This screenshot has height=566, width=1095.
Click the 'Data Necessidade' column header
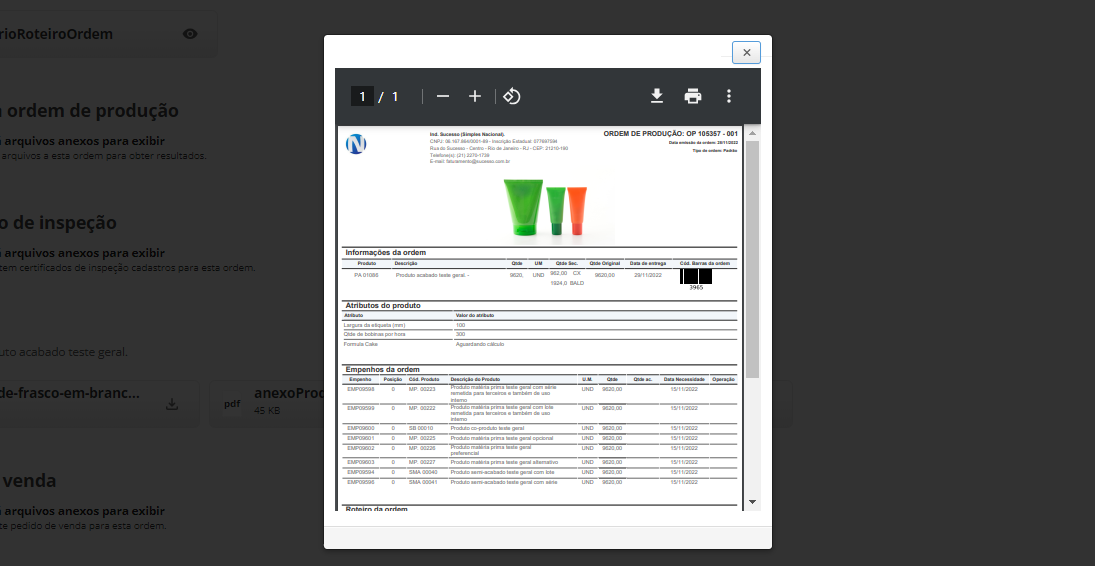[x=684, y=379]
